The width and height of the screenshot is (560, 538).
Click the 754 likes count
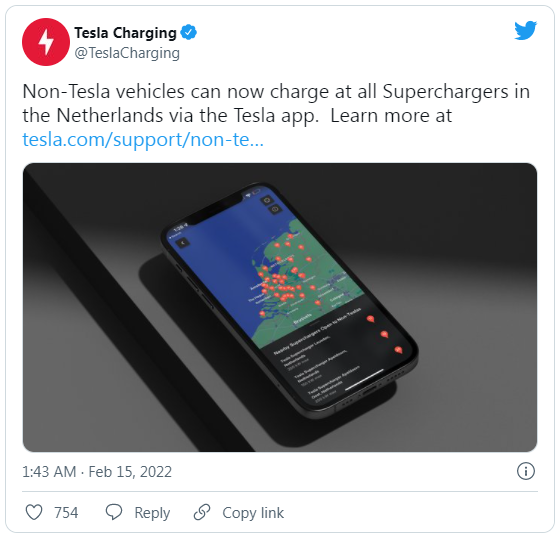click(x=66, y=513)
